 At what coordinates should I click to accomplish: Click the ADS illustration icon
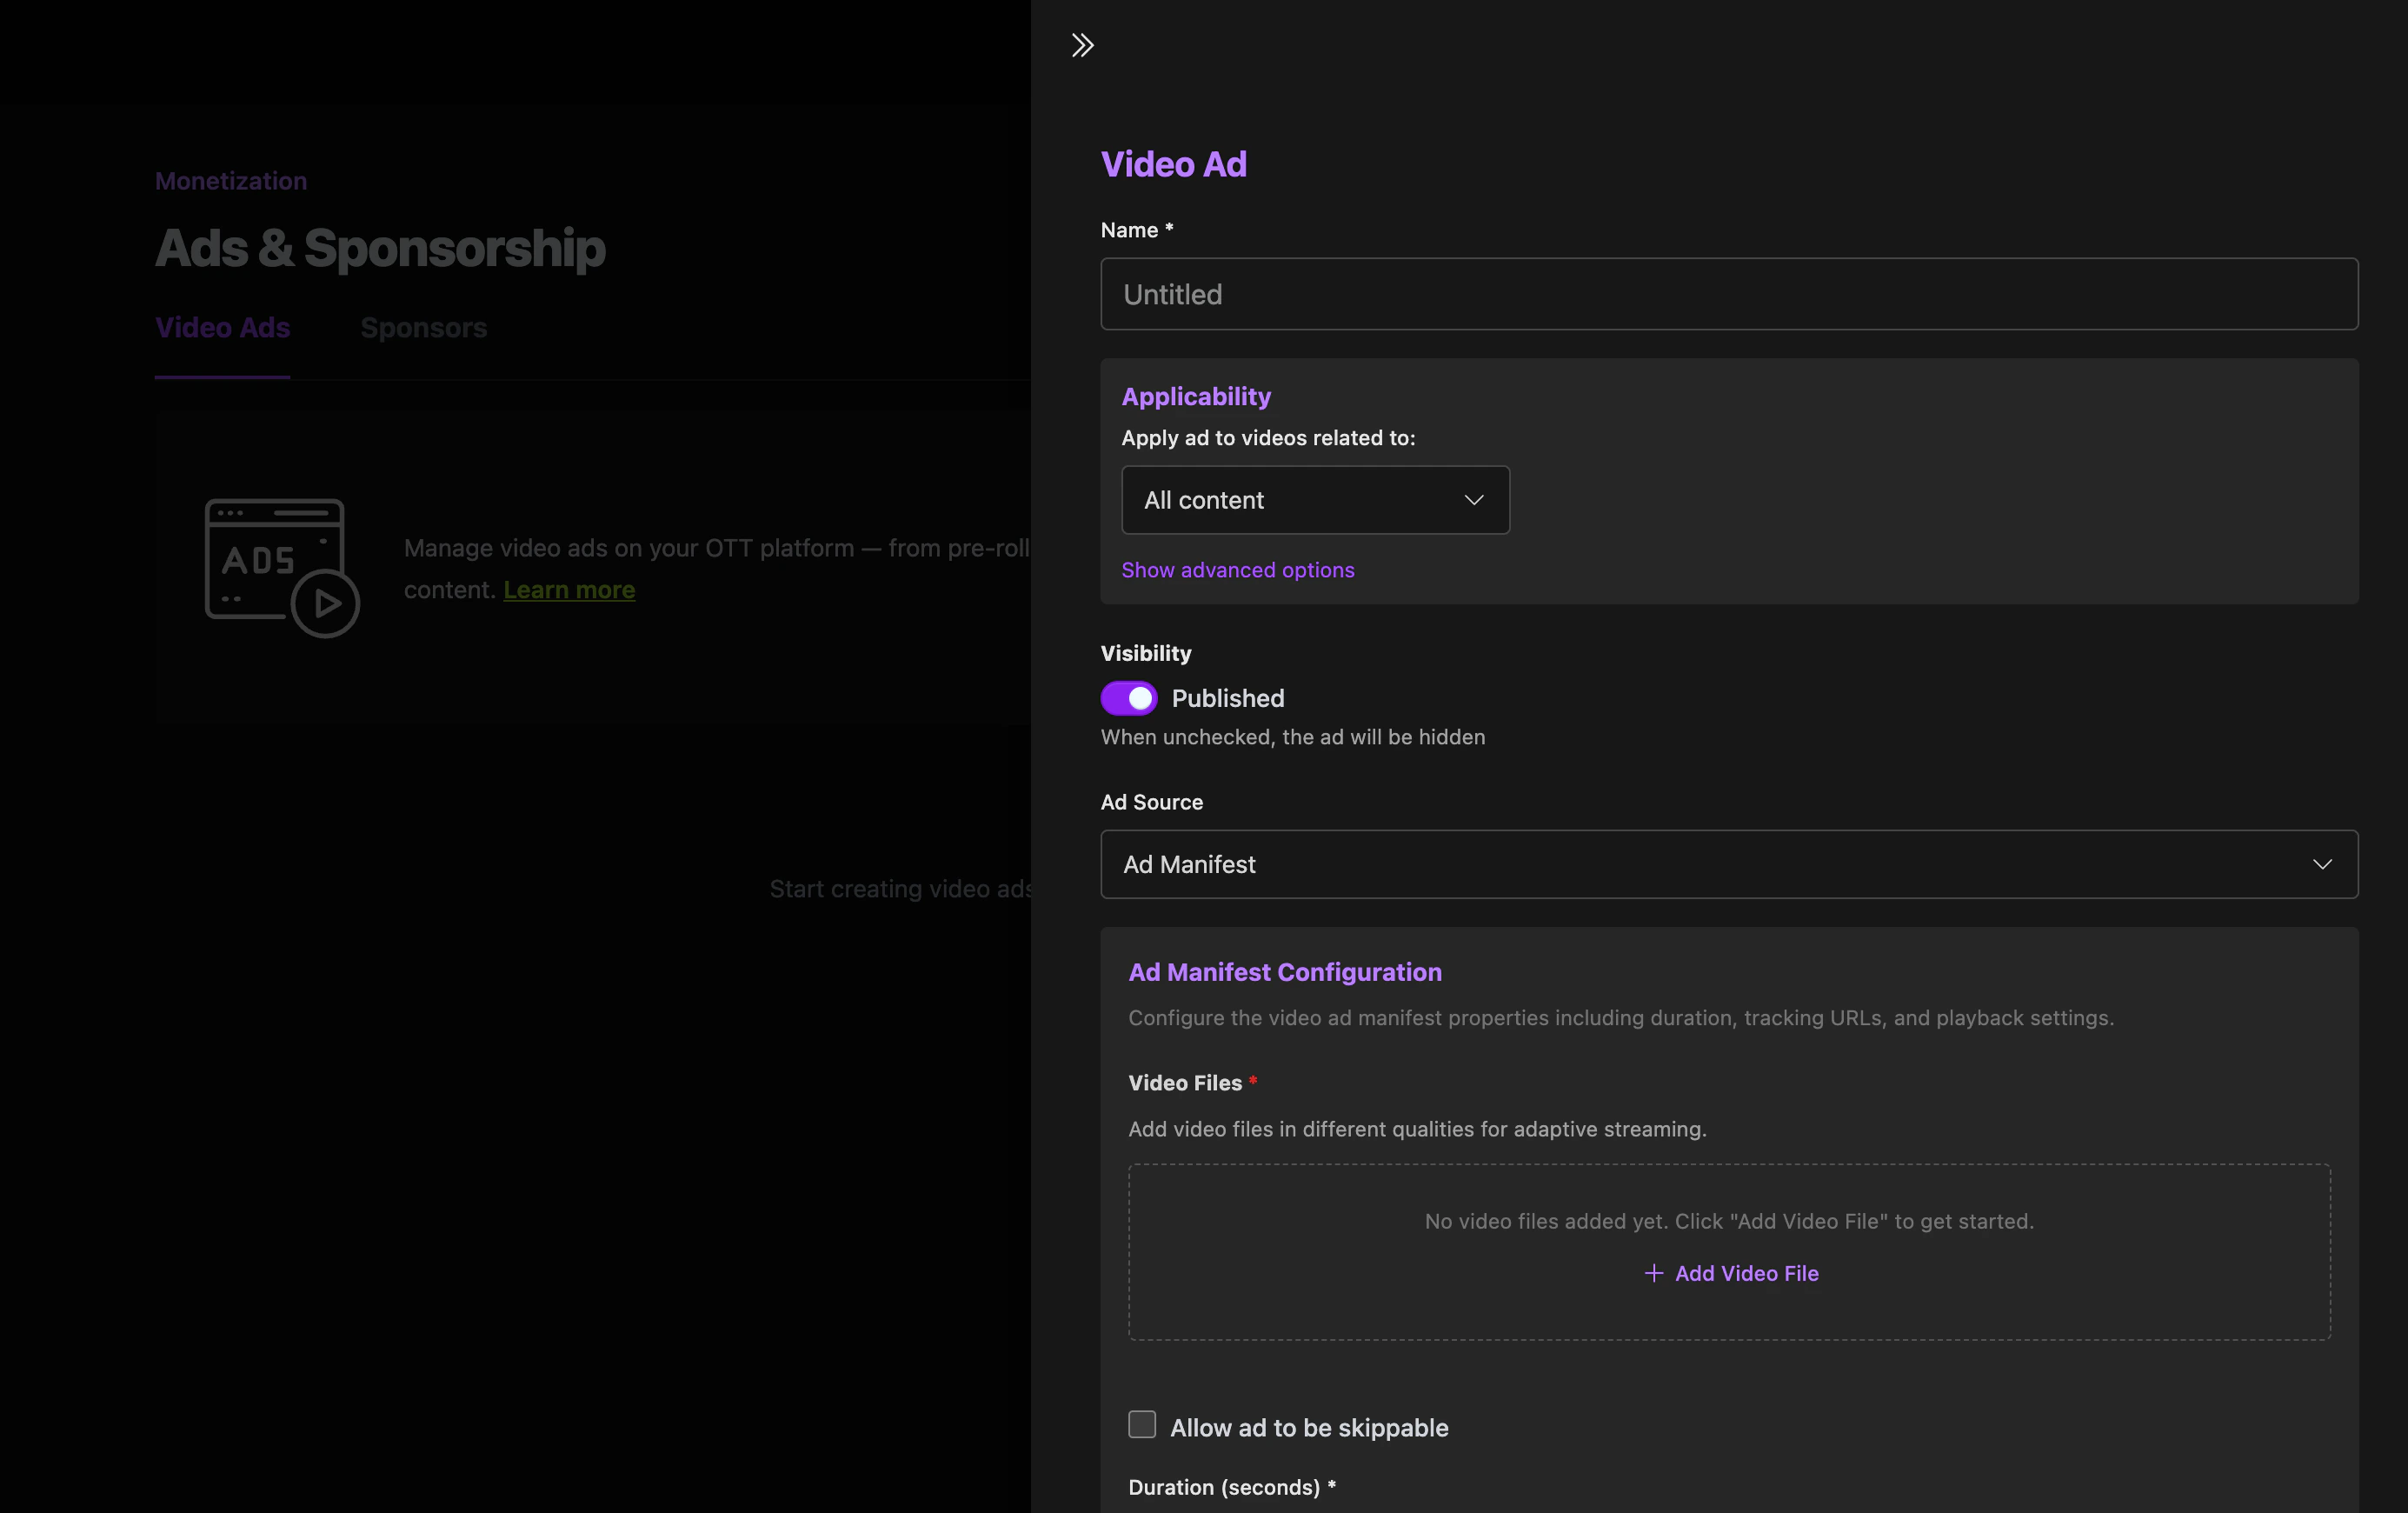(281, 567)
